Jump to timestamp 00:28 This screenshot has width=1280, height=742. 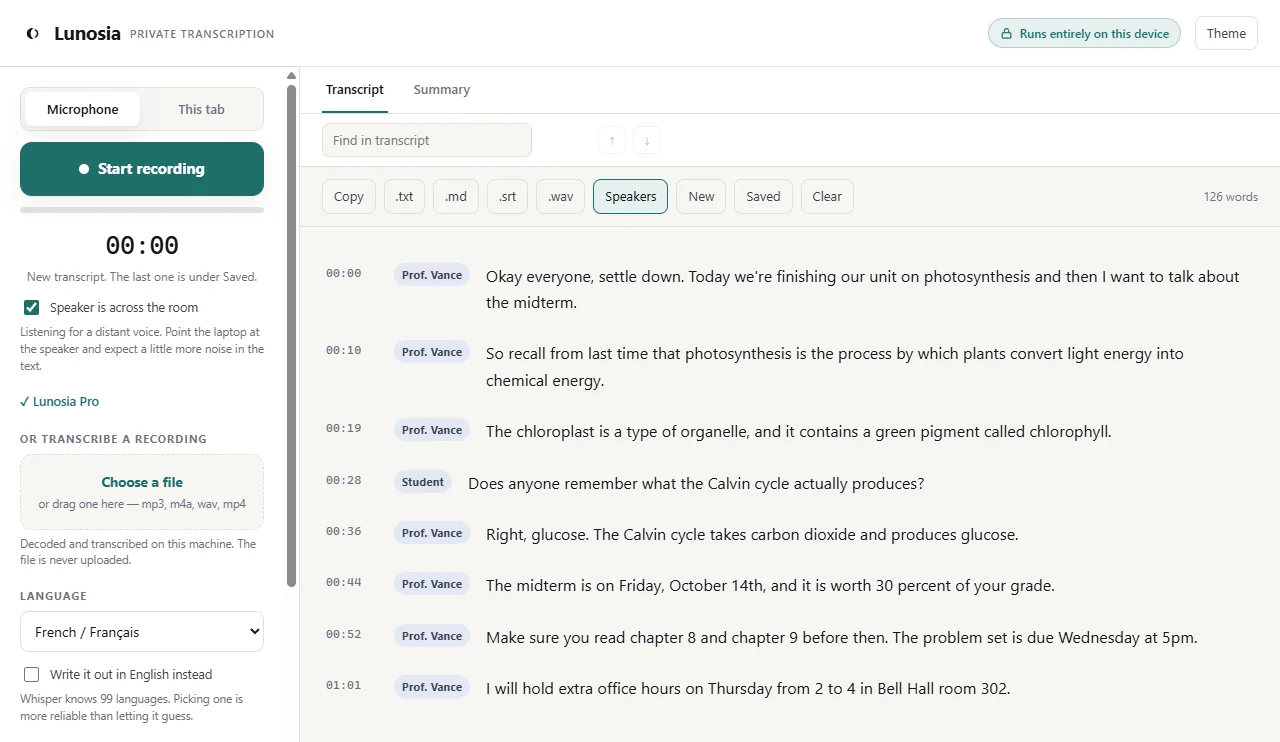pos(343,480)
